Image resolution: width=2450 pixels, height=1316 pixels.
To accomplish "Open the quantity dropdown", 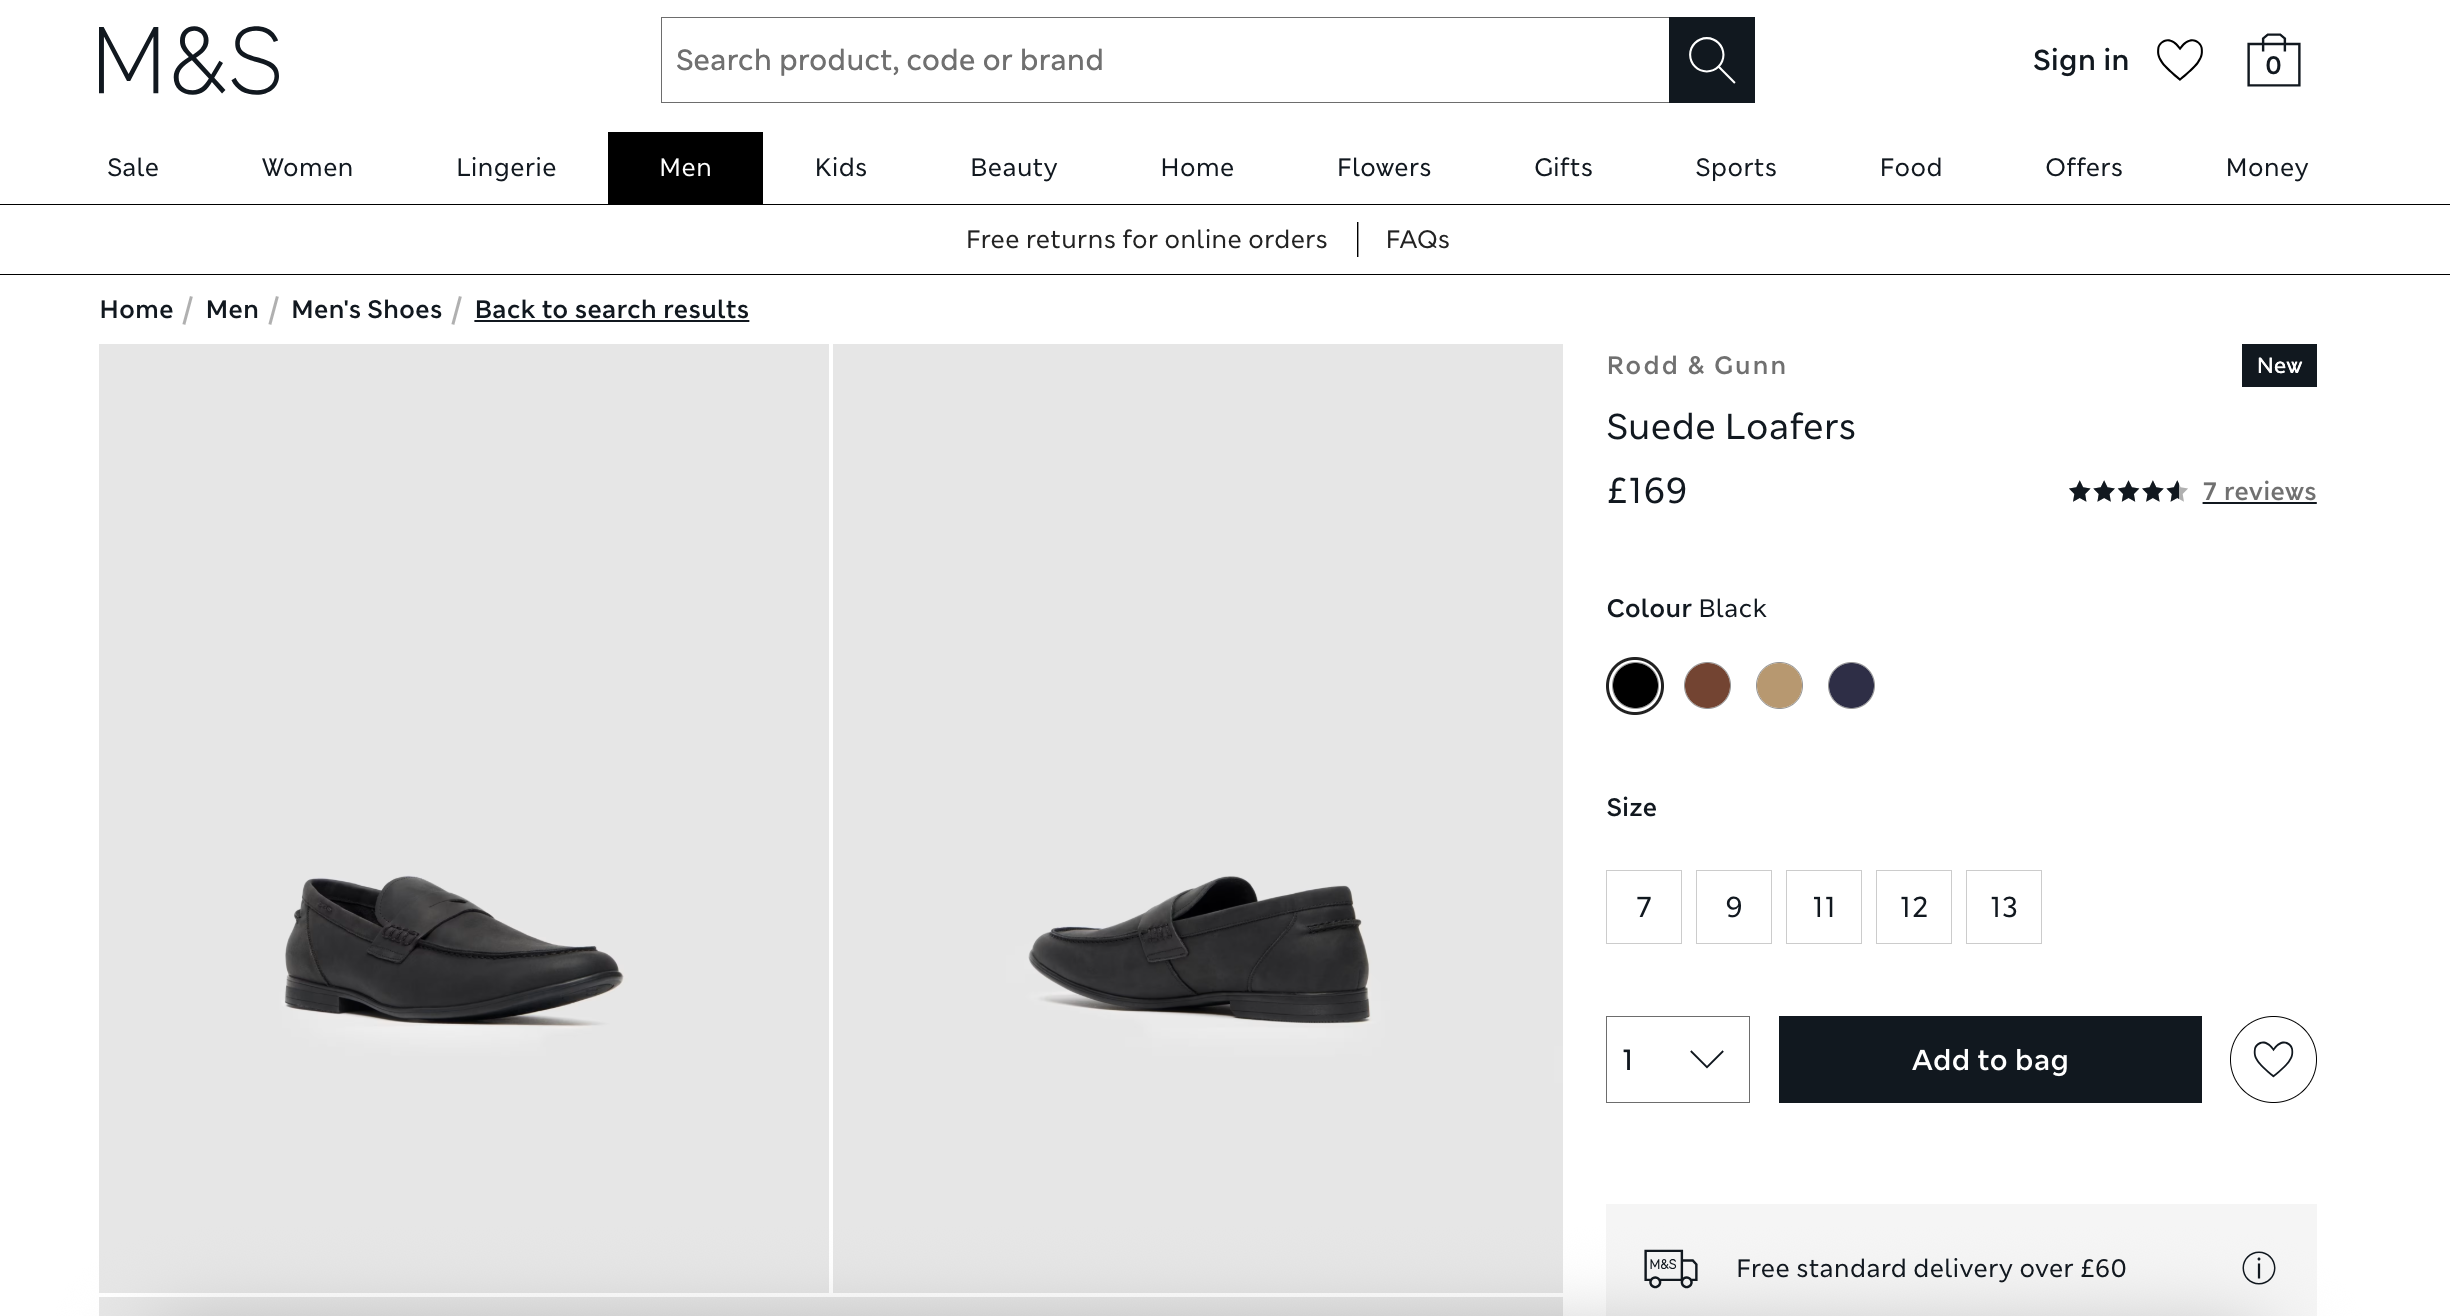I will click(1677, 1059).
